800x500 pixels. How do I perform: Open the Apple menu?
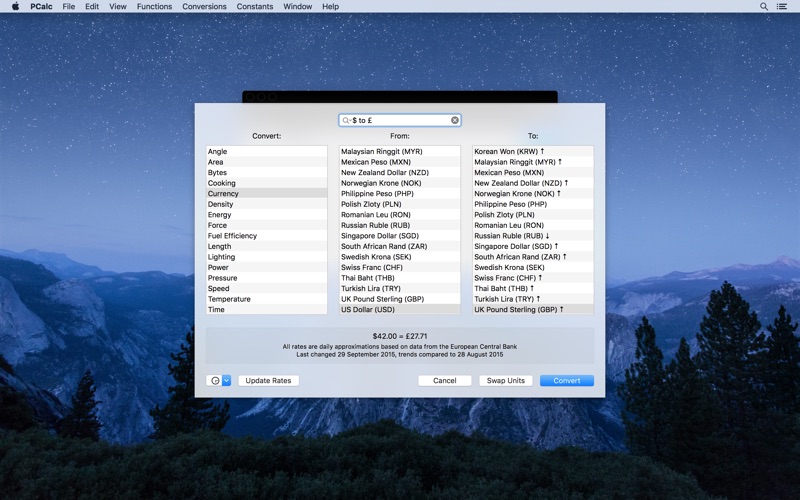15,6
